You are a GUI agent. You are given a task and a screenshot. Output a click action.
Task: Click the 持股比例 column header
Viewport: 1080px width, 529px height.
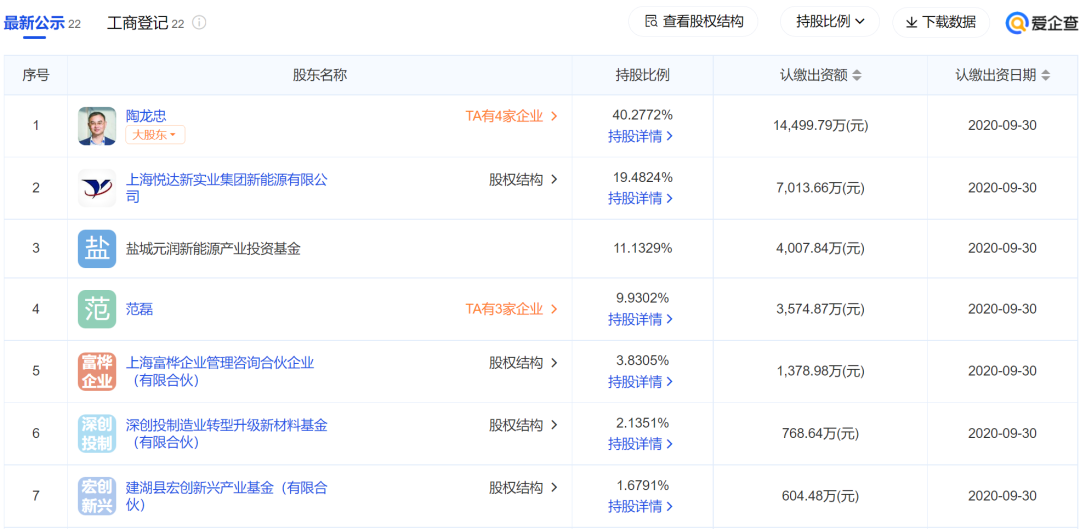[x=643, y=76]
